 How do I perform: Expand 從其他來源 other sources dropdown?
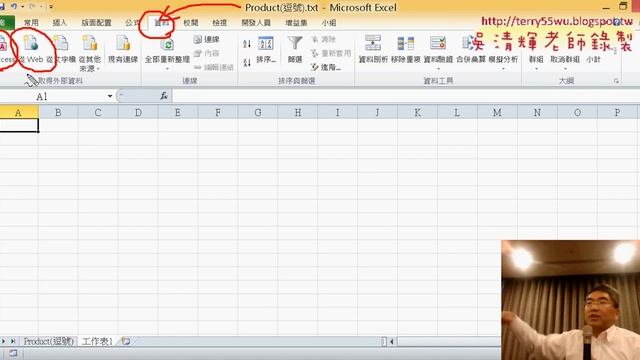98,69
